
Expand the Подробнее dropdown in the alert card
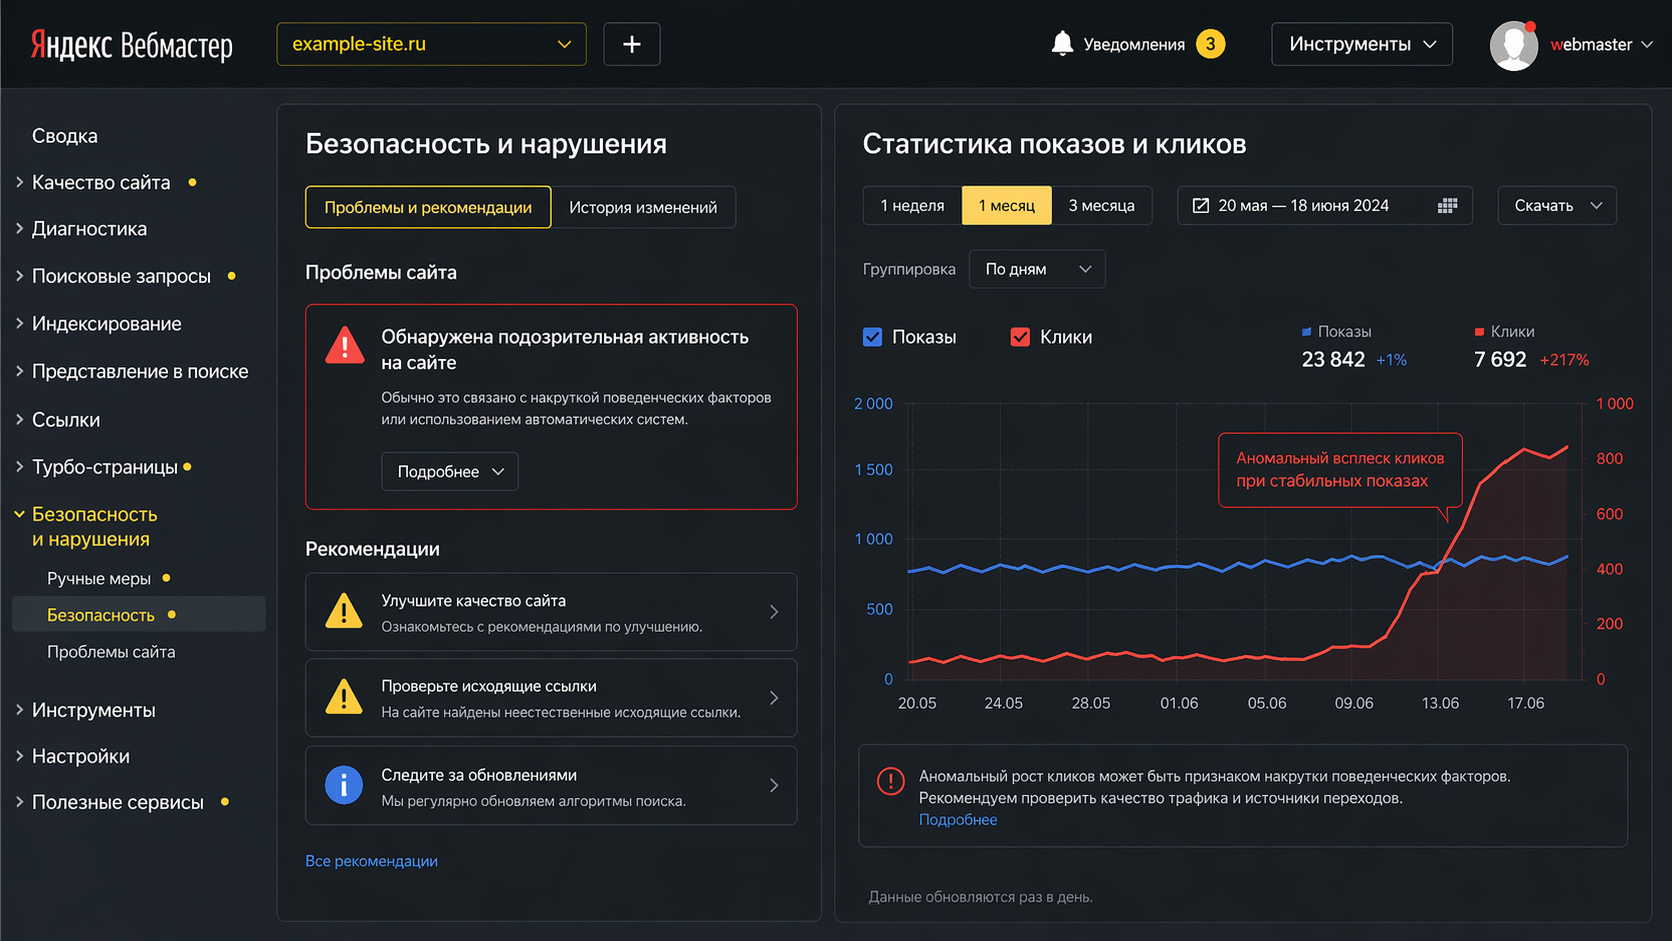coord(449,471)
